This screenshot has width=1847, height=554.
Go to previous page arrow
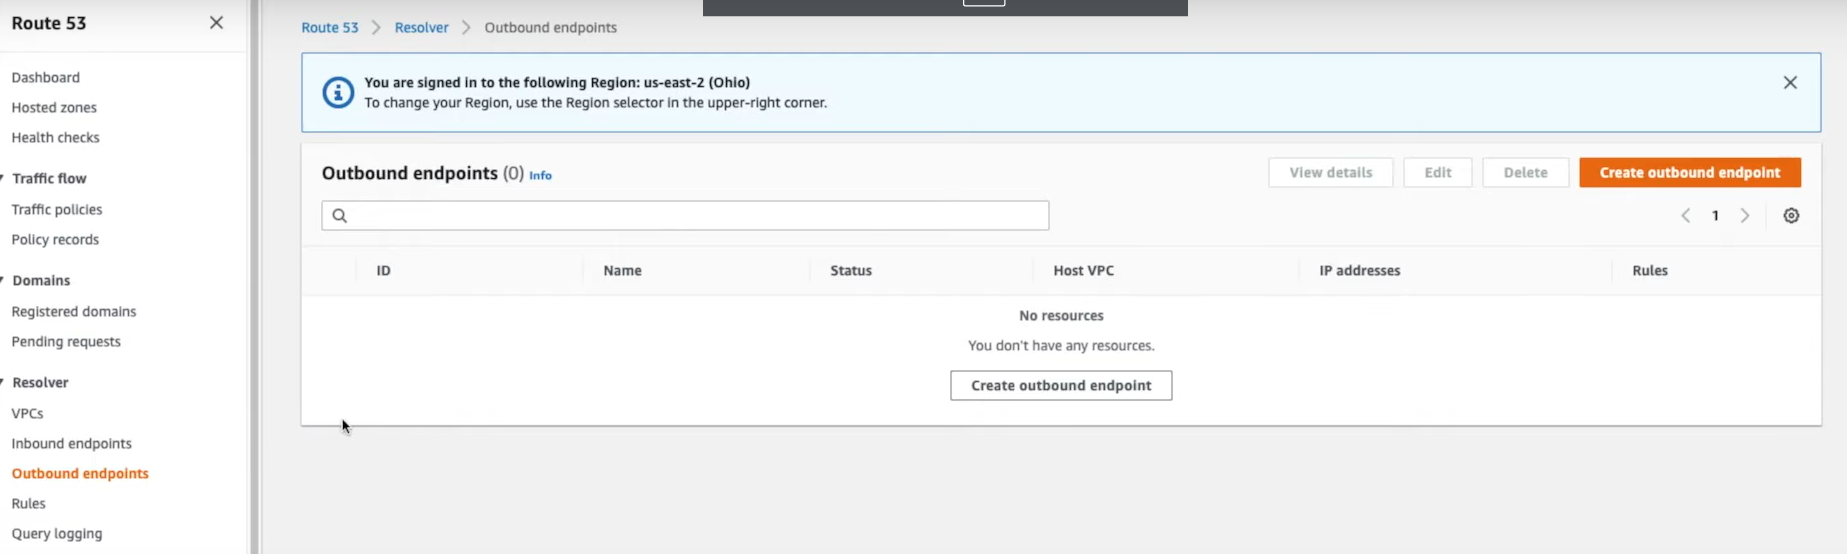coord(1686,216)
